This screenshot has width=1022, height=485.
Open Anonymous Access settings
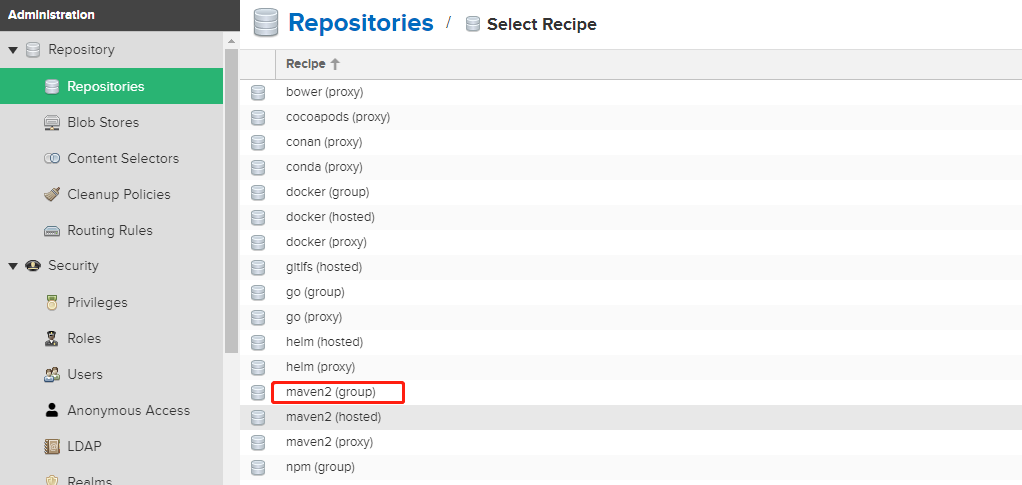128,411
